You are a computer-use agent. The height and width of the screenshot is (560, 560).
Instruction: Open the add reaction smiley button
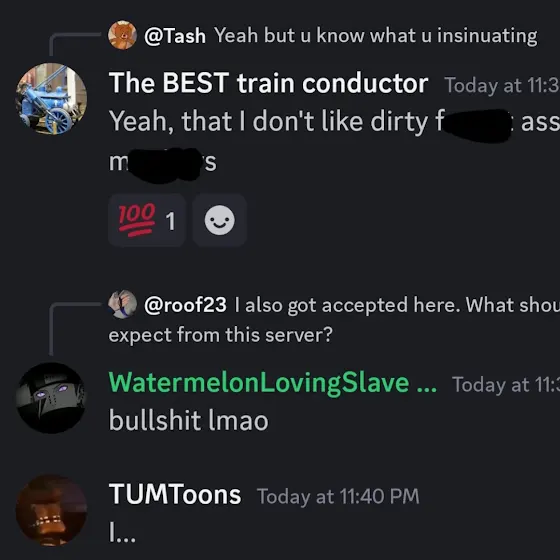[220, 220]
